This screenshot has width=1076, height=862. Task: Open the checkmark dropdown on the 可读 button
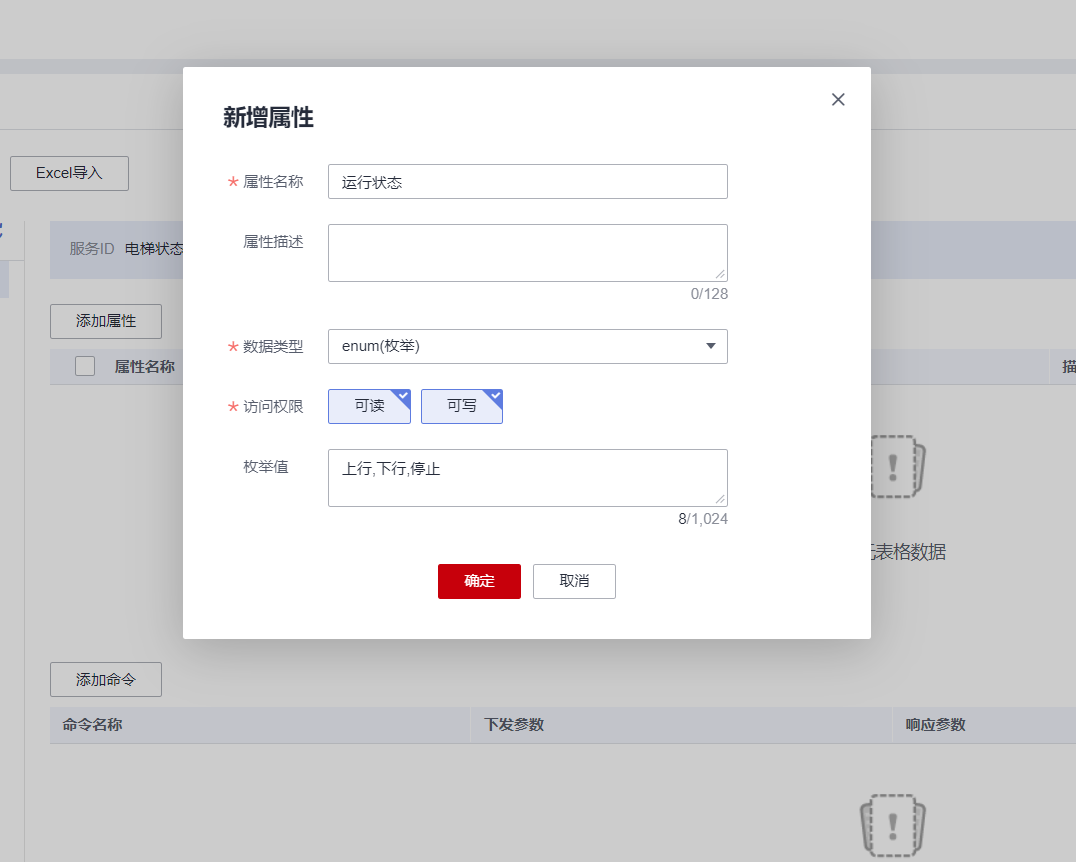(x=404, y=396)
